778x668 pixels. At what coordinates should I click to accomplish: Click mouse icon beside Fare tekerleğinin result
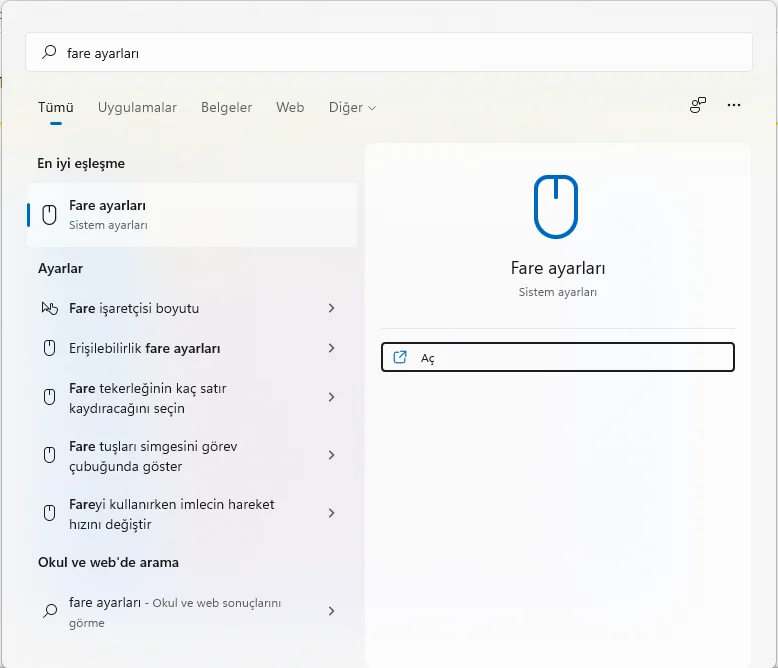[49, 397]
